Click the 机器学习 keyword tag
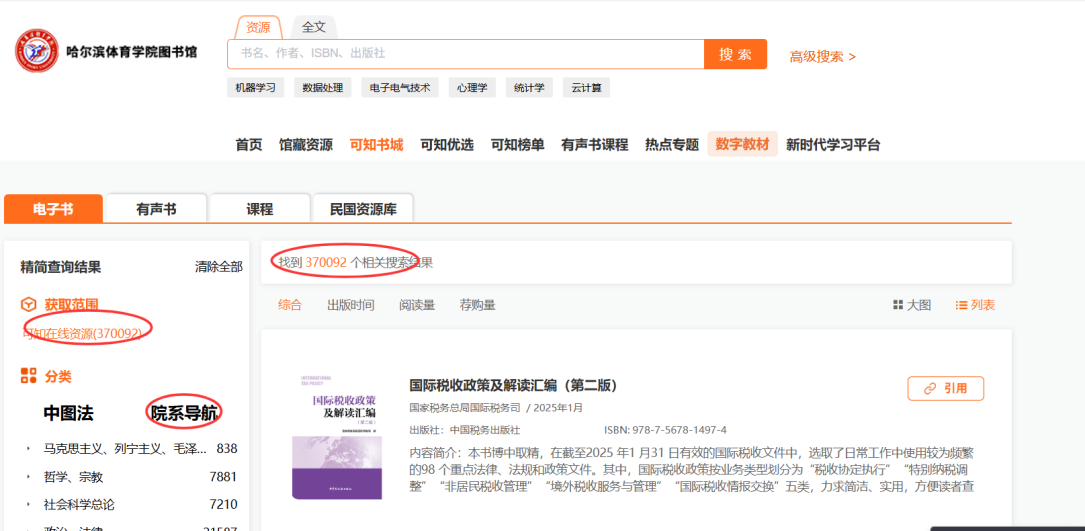The width and height of the screenshot is (1085, 531). 255,88
